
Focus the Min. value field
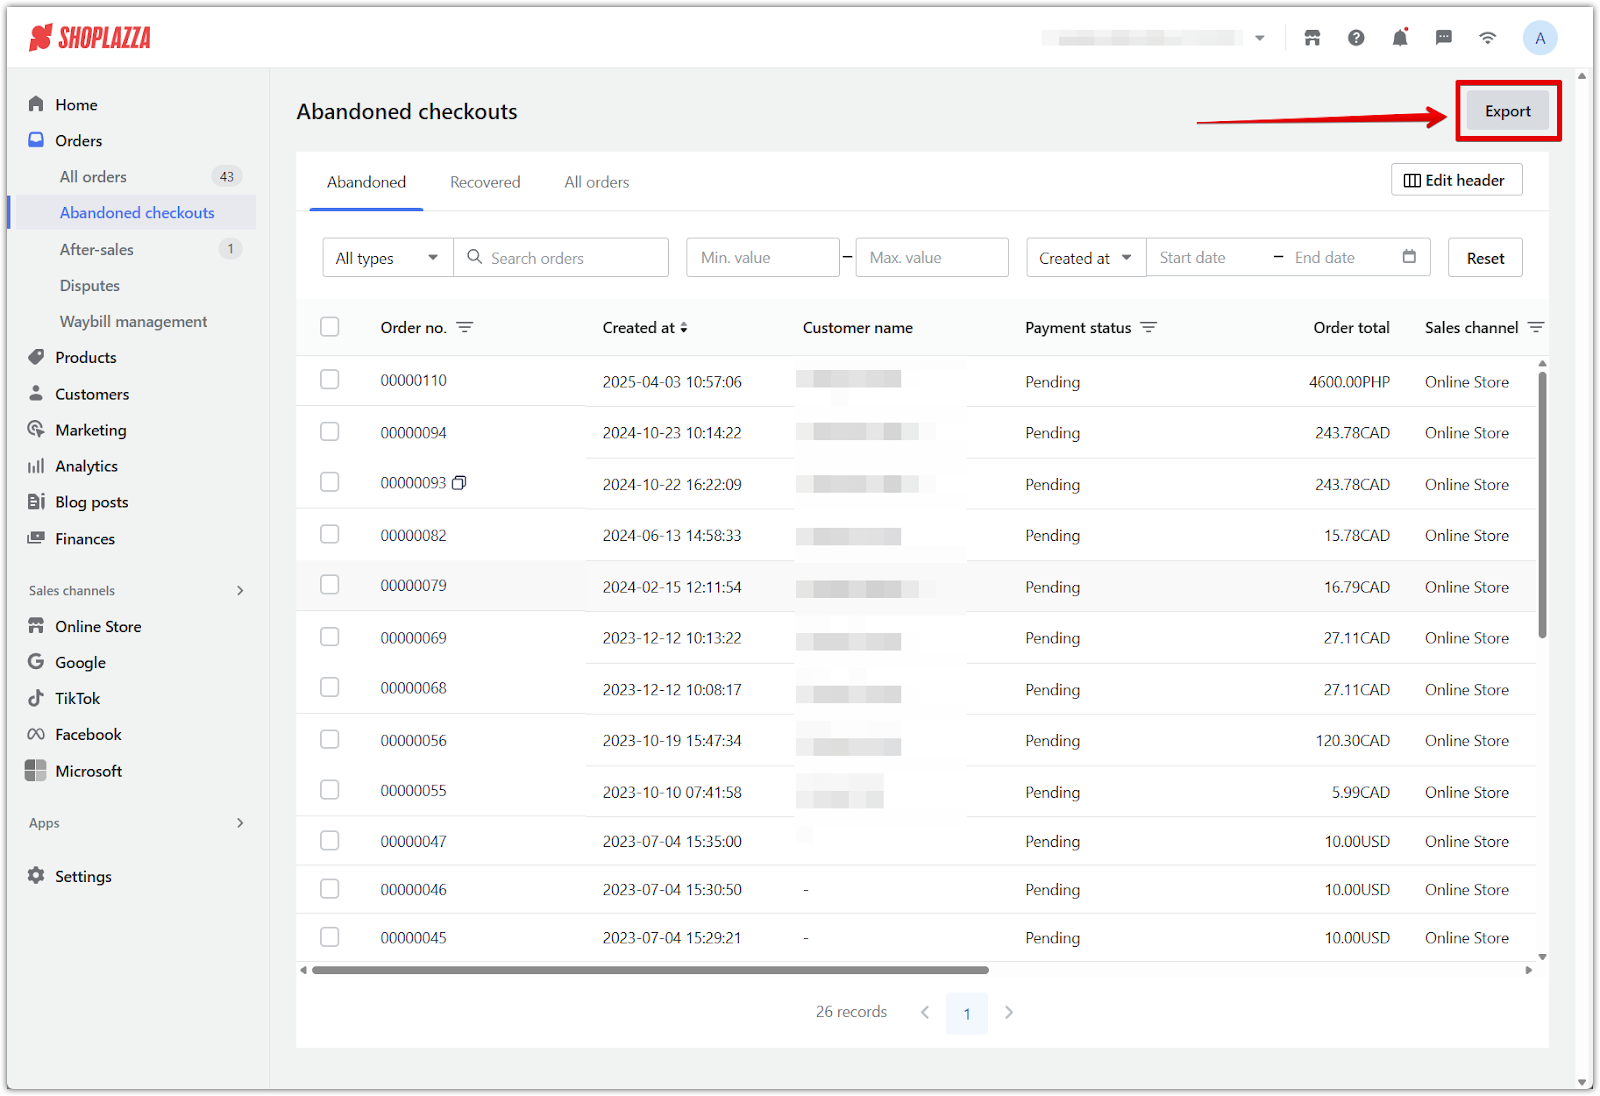763,257
